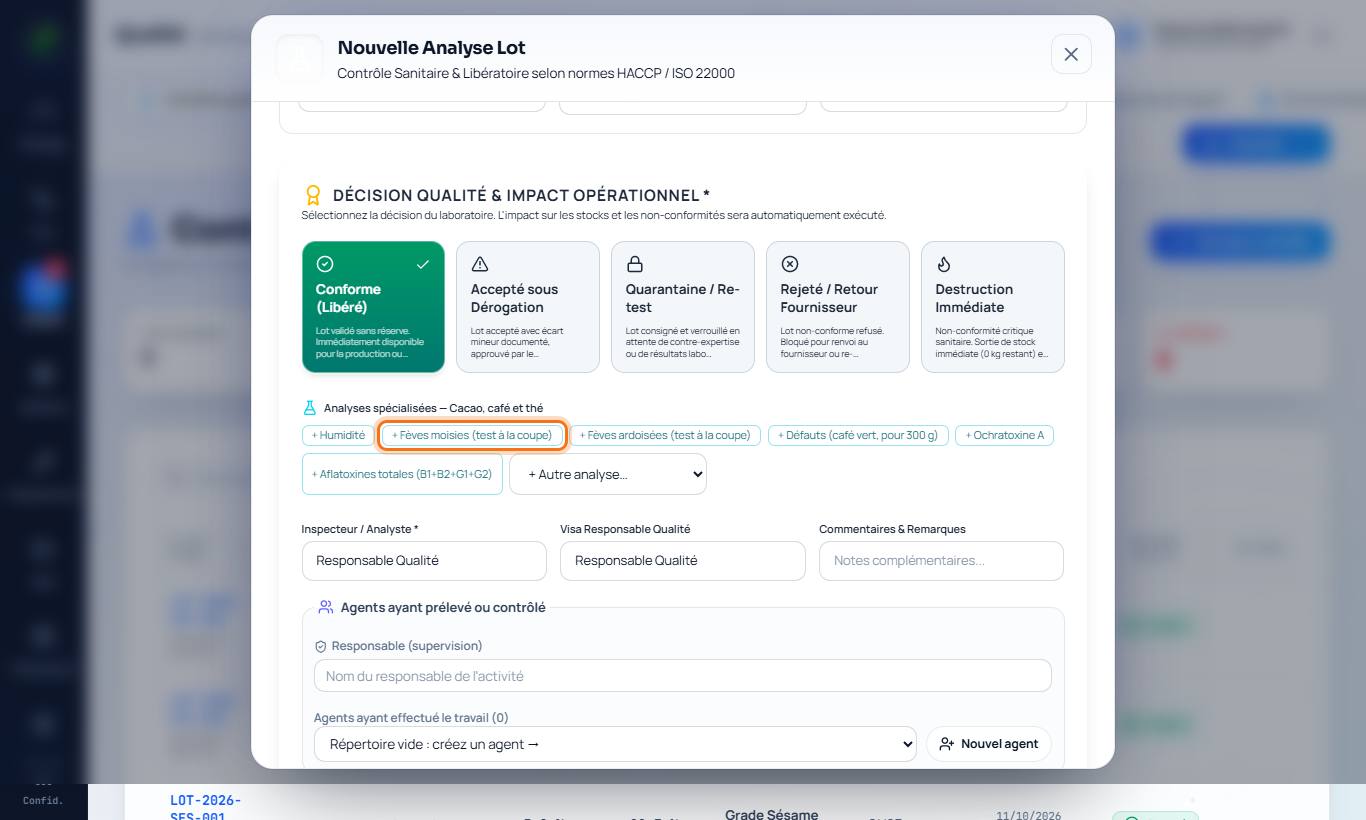Screen dimensions: 1366x820
Task: Choose the Accepté sous Dérogation decision
Action: point(528,307)
